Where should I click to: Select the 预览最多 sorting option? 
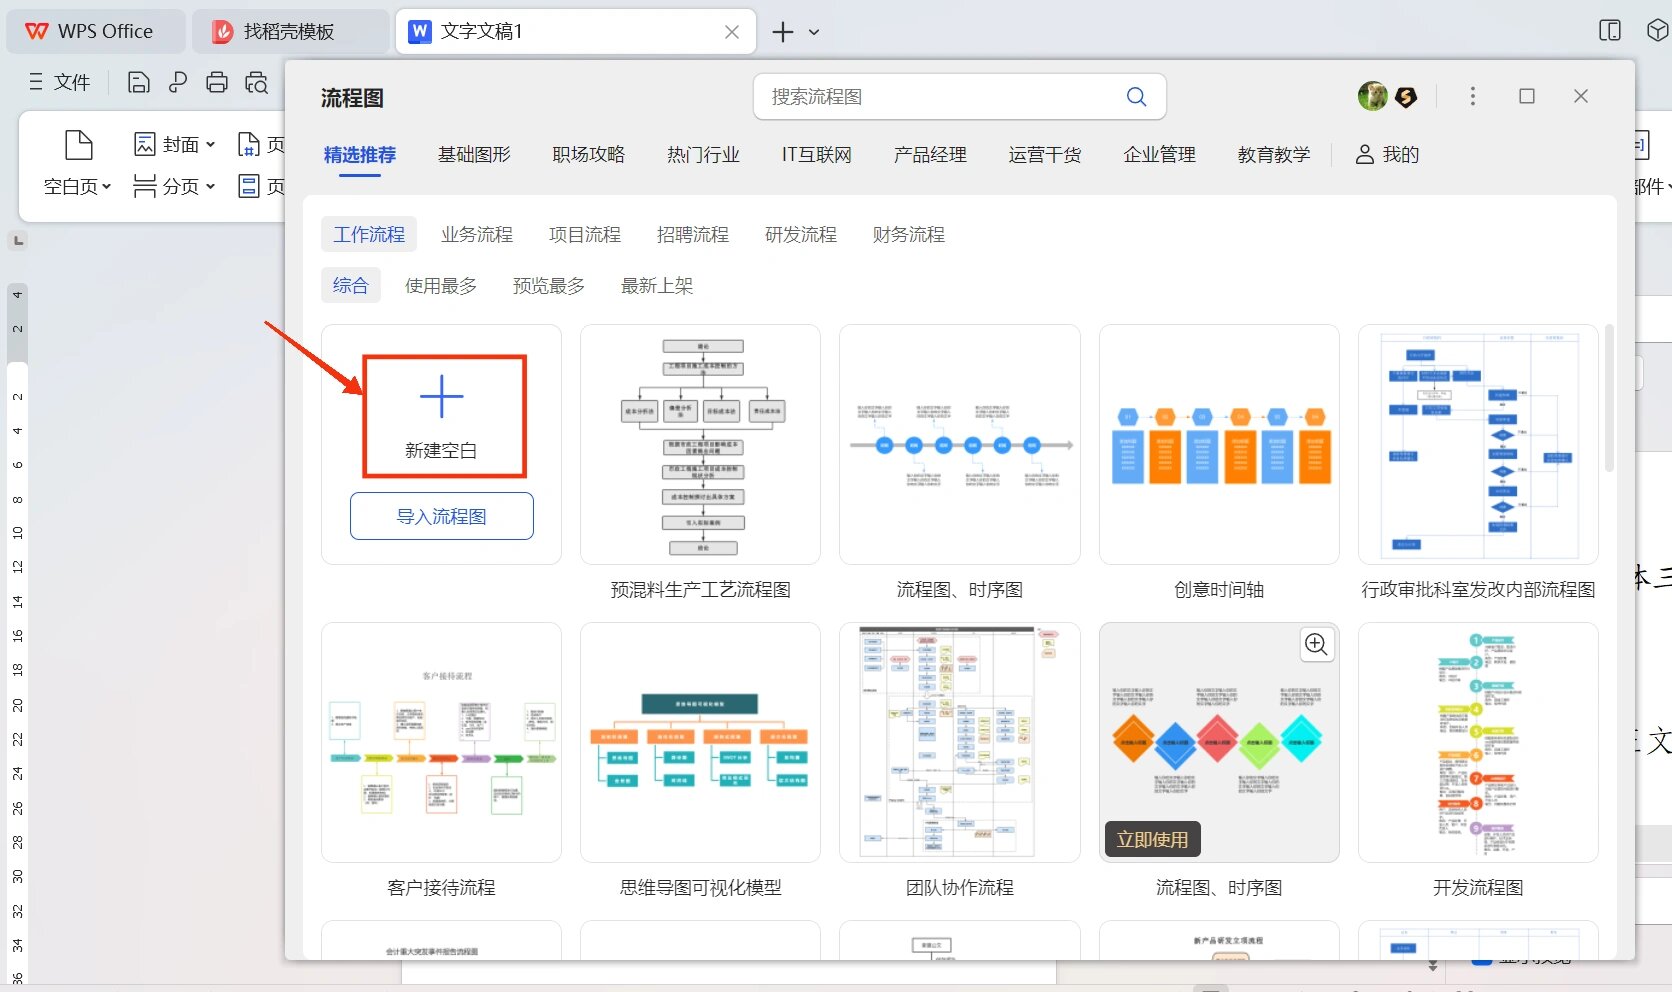[546, 285]
